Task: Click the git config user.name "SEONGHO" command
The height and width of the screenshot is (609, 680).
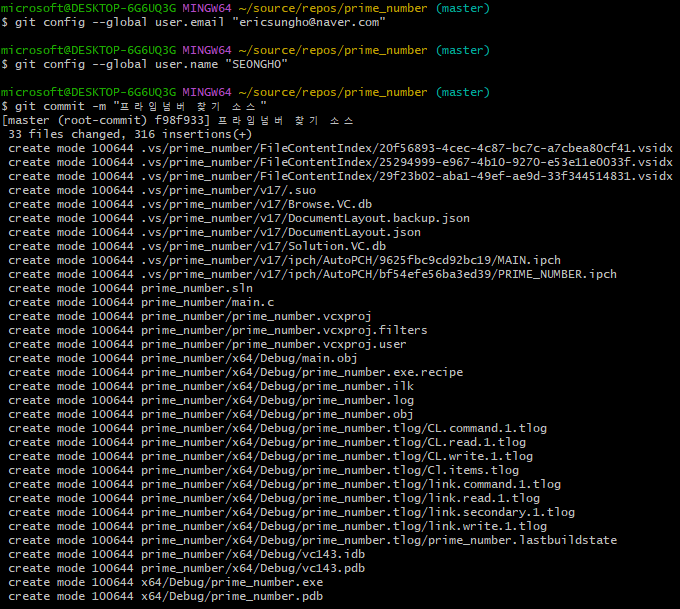Action: (x=144, y=64)
